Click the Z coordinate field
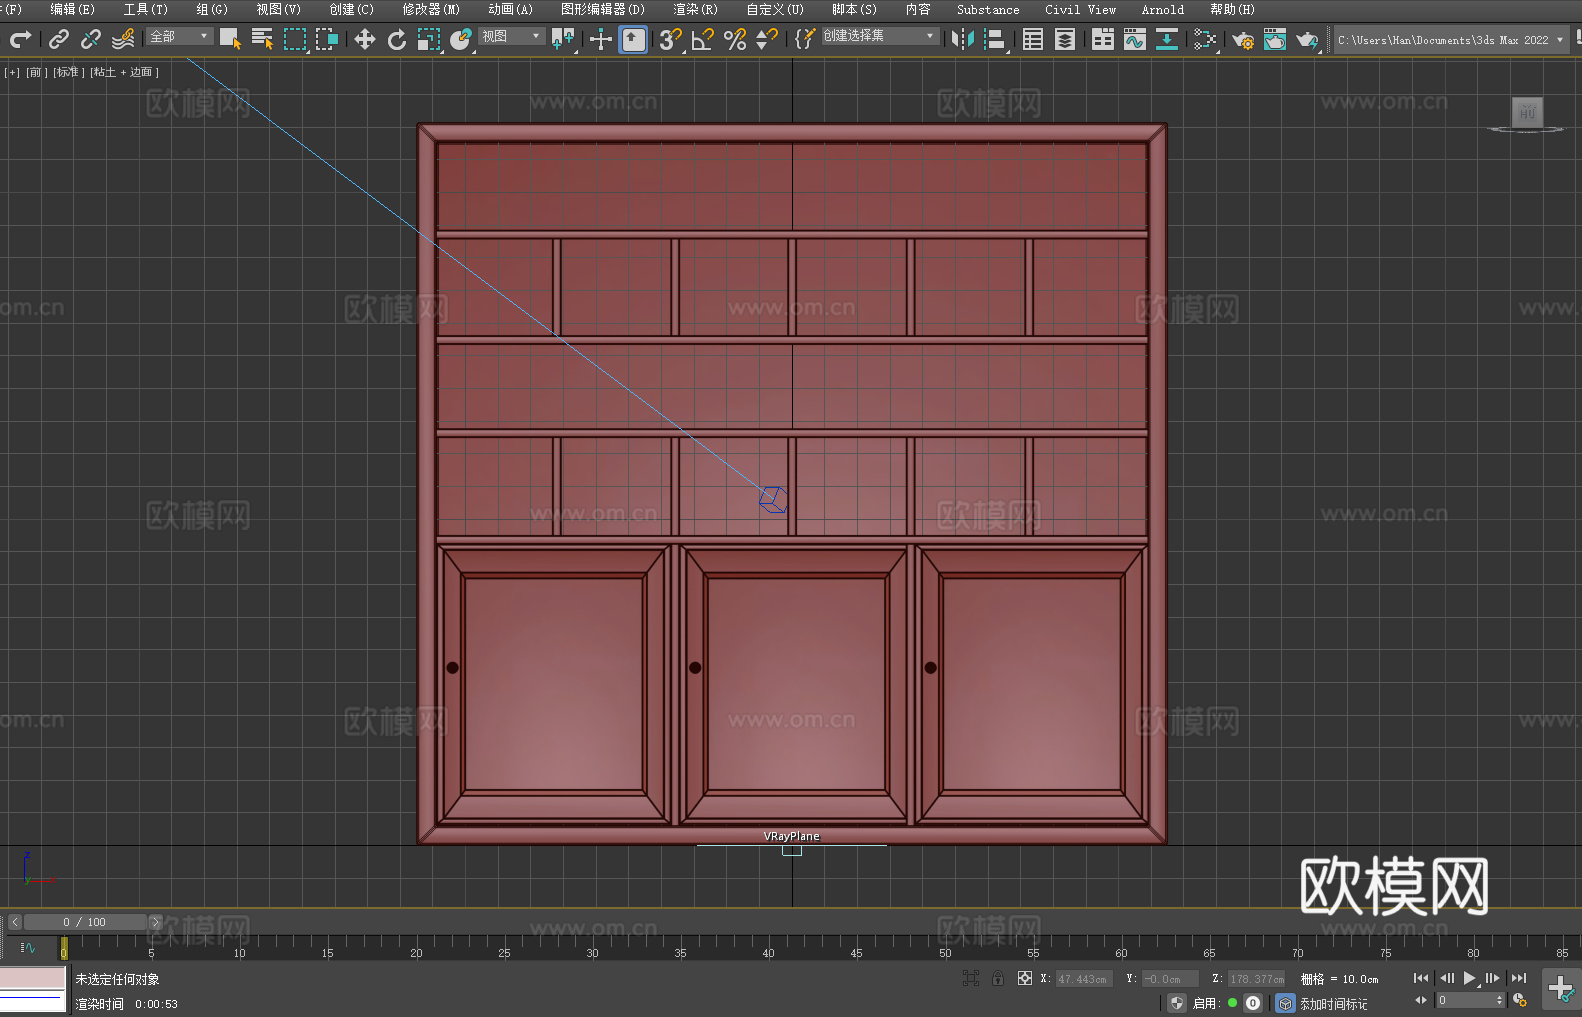The width and height of the screenshot is (1582, 1017). [x=1256, y=979]
